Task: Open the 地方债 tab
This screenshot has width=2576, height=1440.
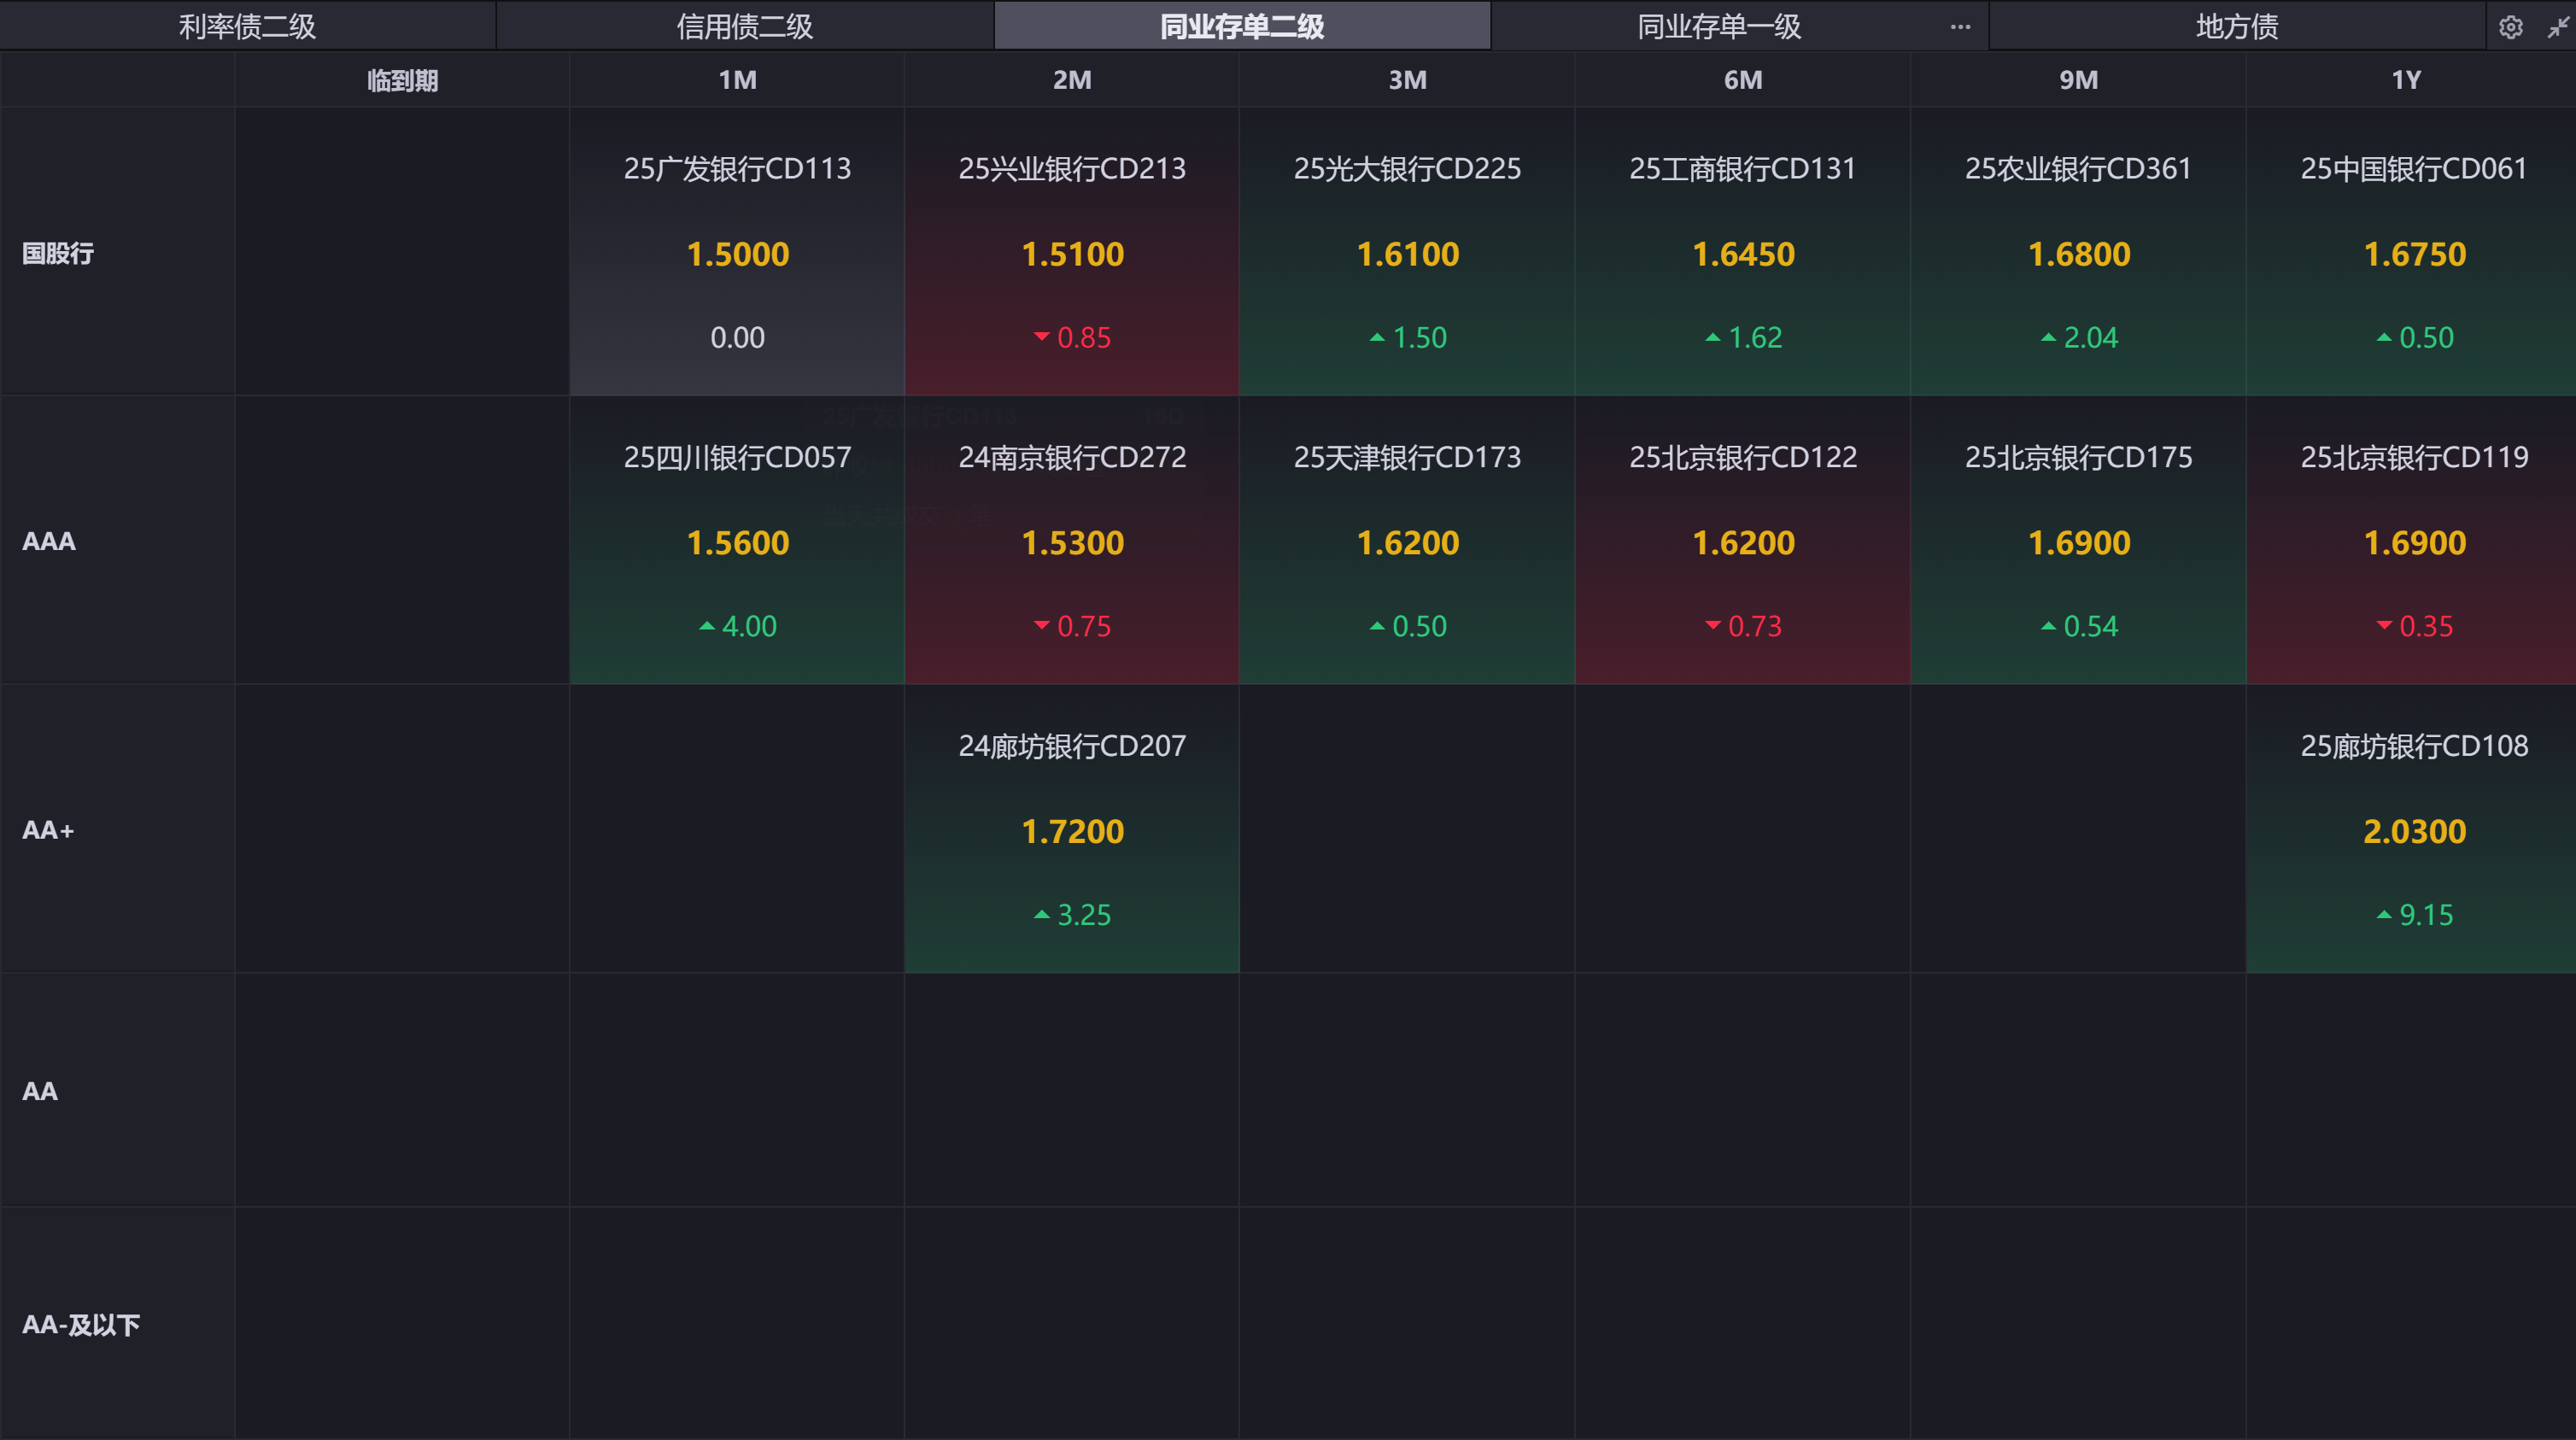Action: (2236, 27)
